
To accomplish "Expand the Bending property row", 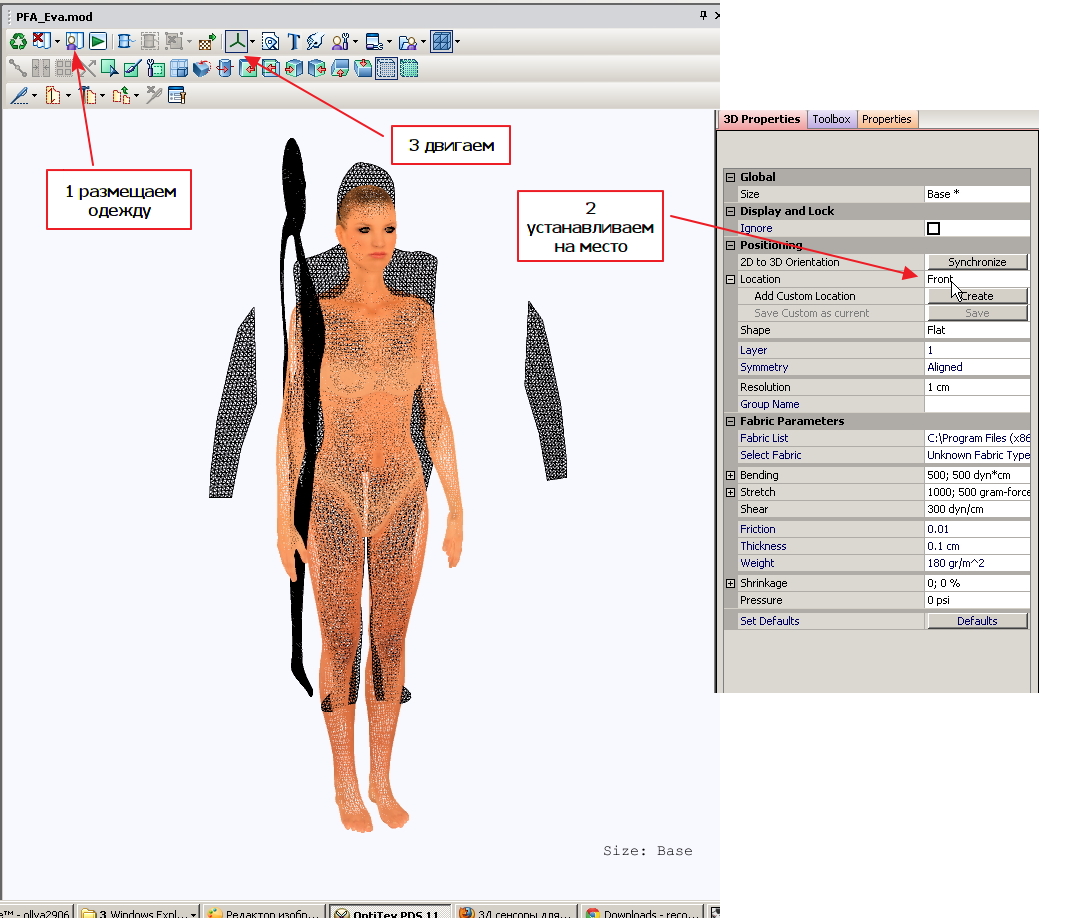I will [x=730, y=475].
